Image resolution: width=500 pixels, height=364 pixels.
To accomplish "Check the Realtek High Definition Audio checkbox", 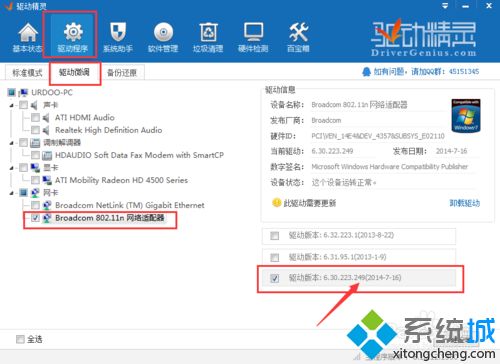I will (35, 130).
